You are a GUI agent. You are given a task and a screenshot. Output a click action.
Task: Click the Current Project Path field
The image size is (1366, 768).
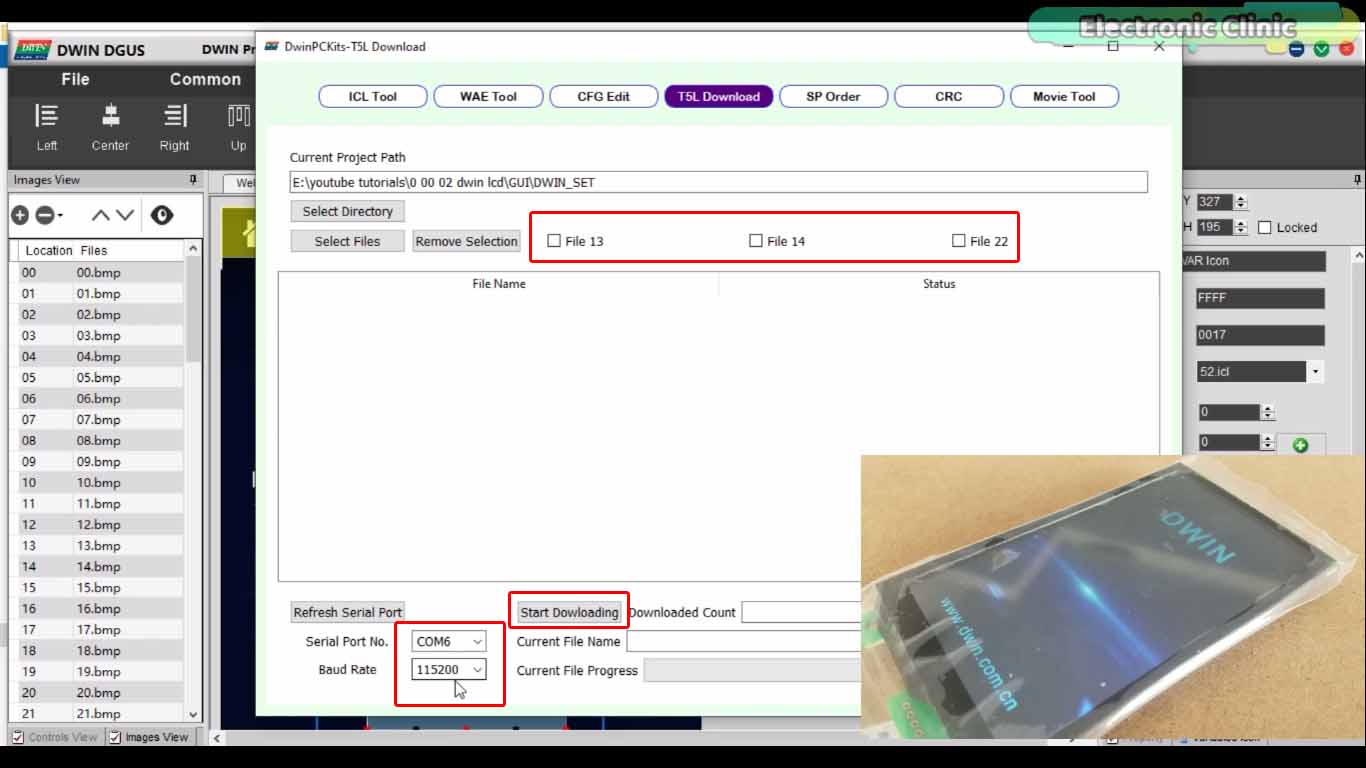(718, 182)
